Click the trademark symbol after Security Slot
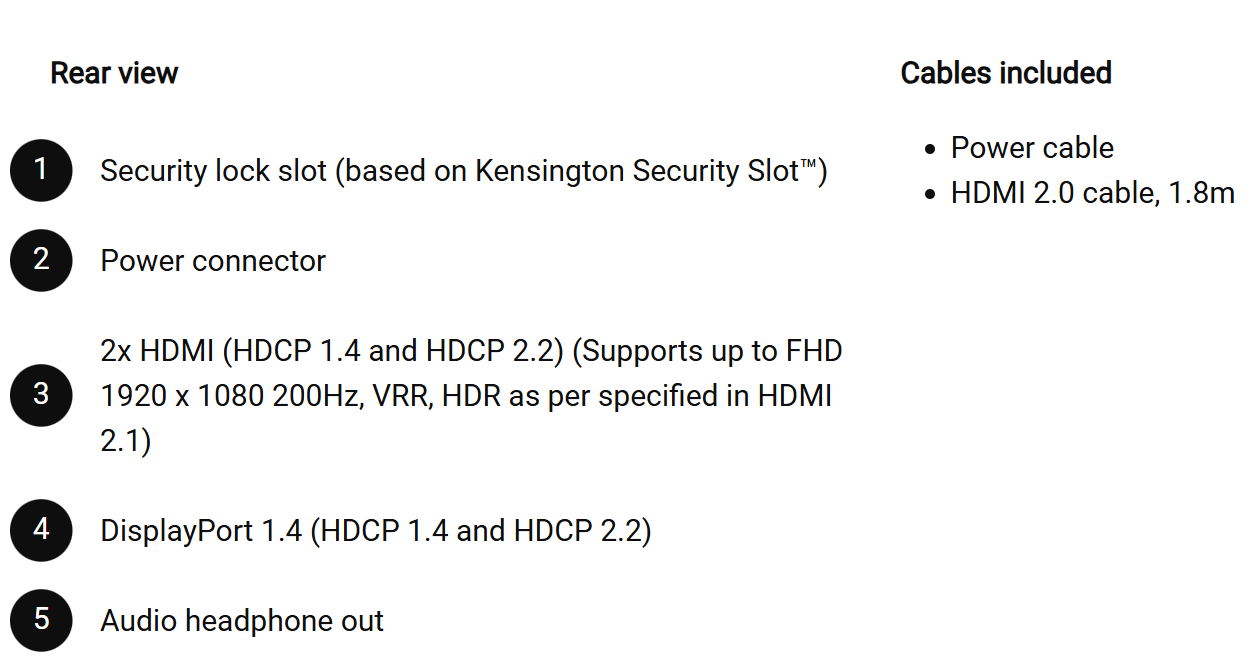Screen dimensions: 1250x671 coord(809,164)
